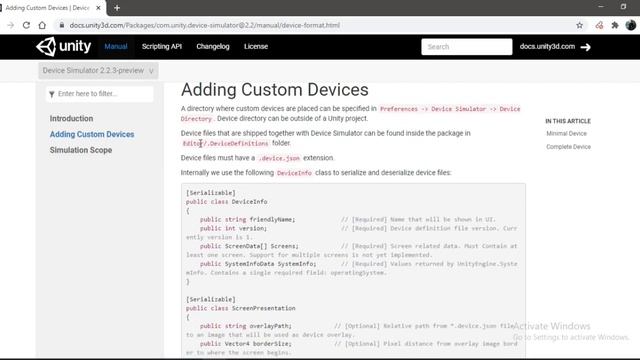Select Adding Custom Devices in sidebar
640x360 pixels.
(92, 134)
